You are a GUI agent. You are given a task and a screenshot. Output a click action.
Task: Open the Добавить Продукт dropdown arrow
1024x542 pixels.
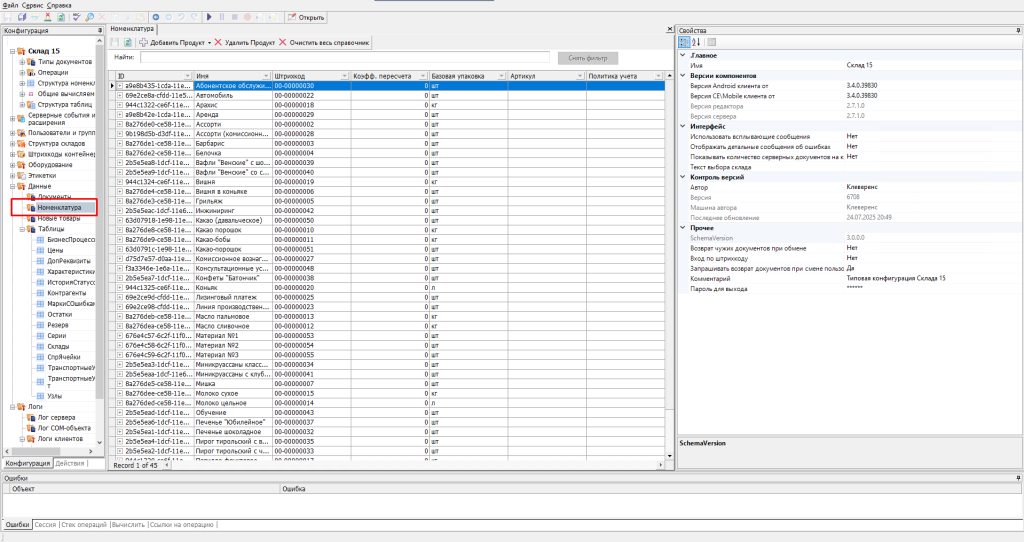209,43
